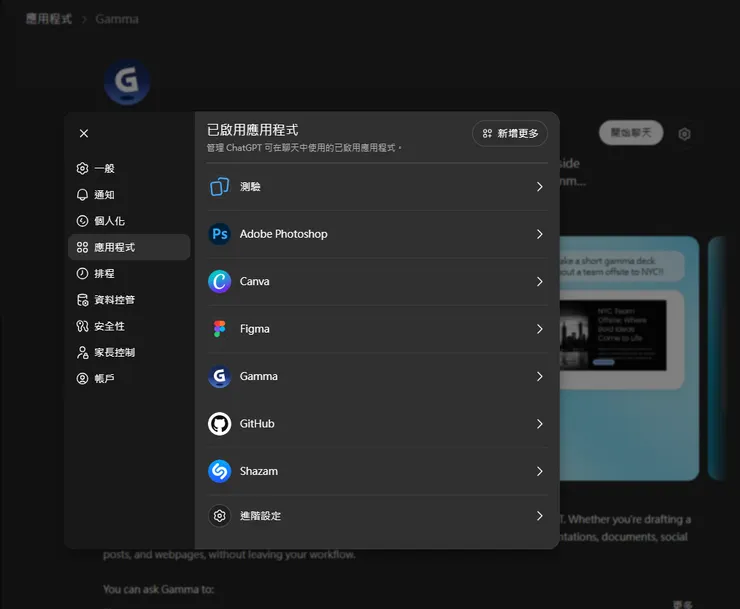Expand the Gamma row chevron

coord(539,376)
